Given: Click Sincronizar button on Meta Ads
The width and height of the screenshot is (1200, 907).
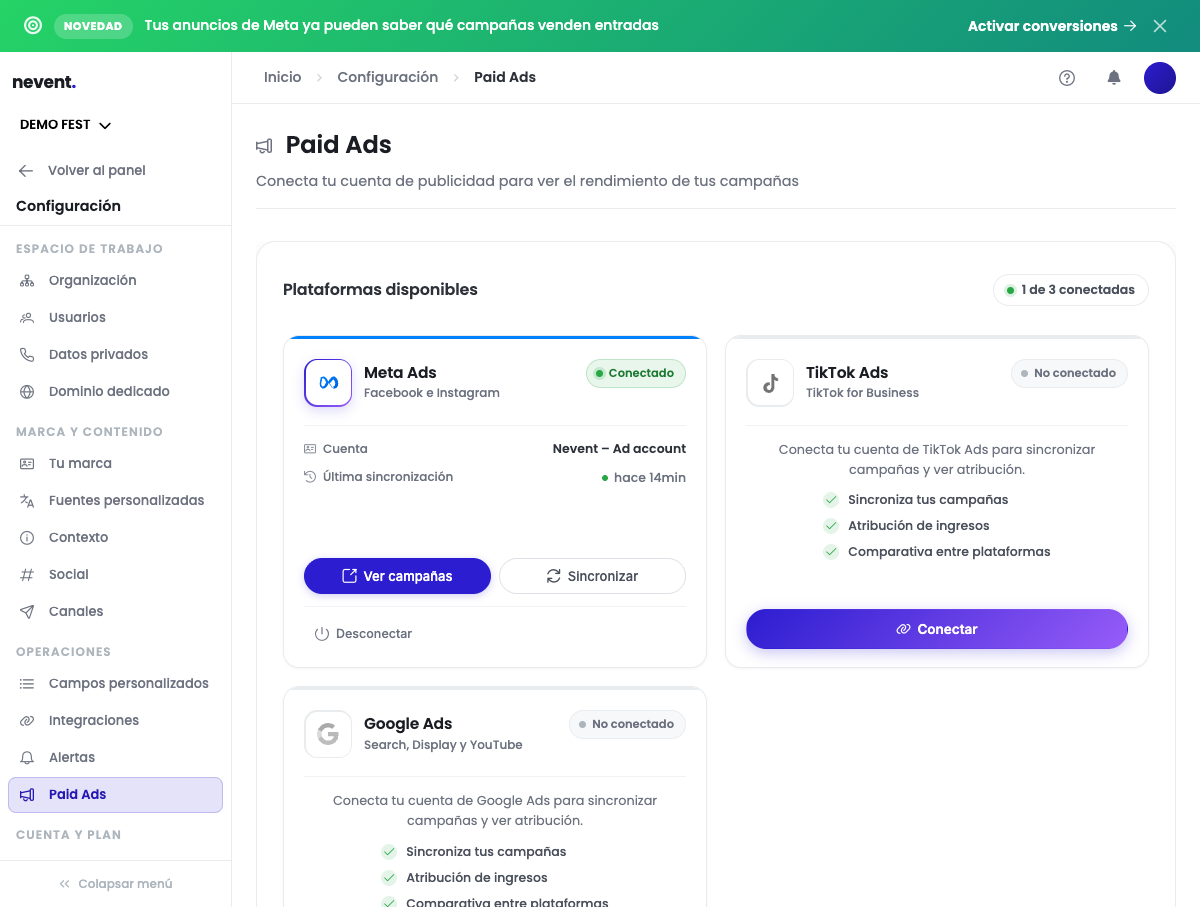Looking at the screenshot, I should 592,576.
